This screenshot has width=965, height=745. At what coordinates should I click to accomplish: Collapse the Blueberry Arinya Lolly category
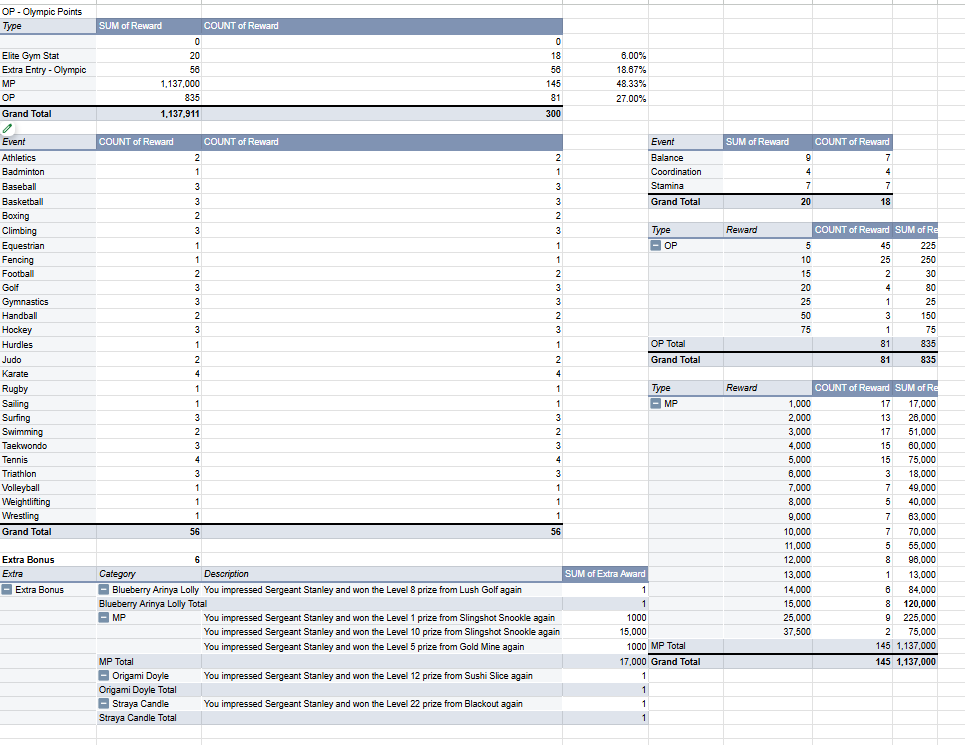[x=104, y=589]
